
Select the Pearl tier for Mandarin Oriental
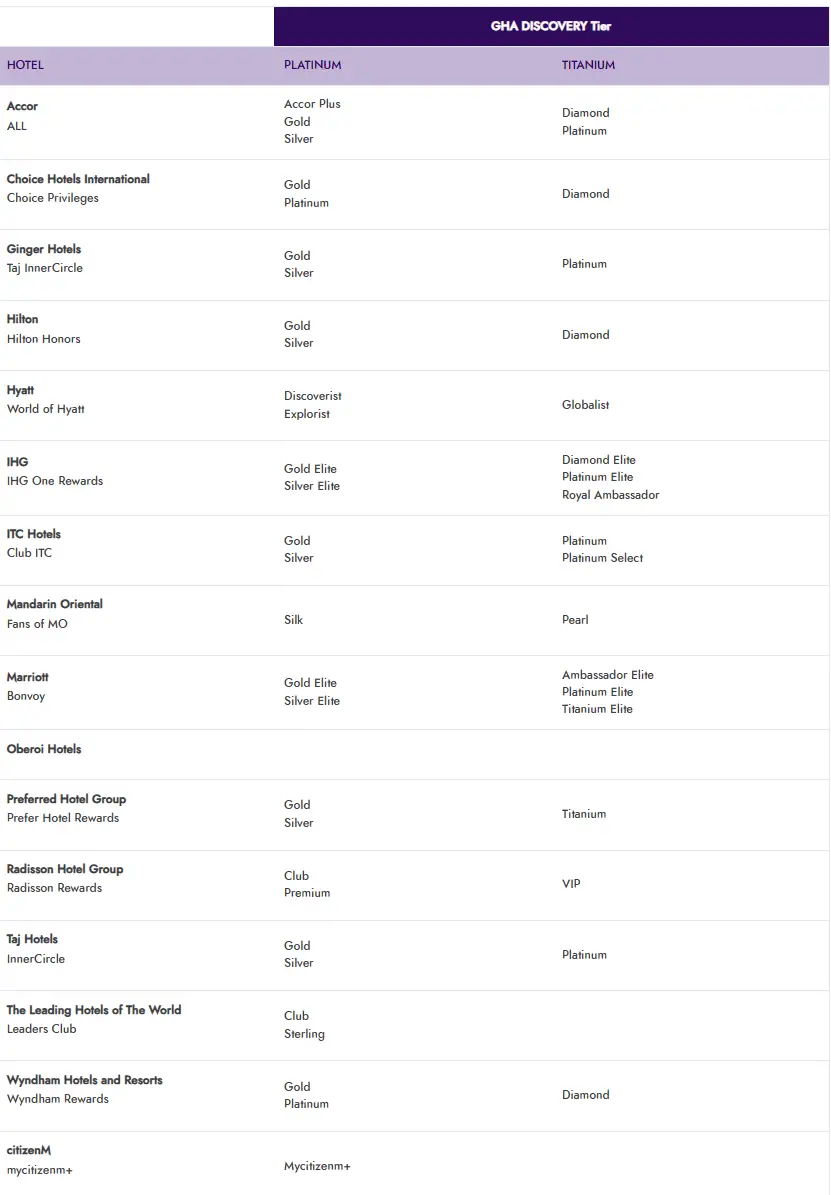pos(575,620)
